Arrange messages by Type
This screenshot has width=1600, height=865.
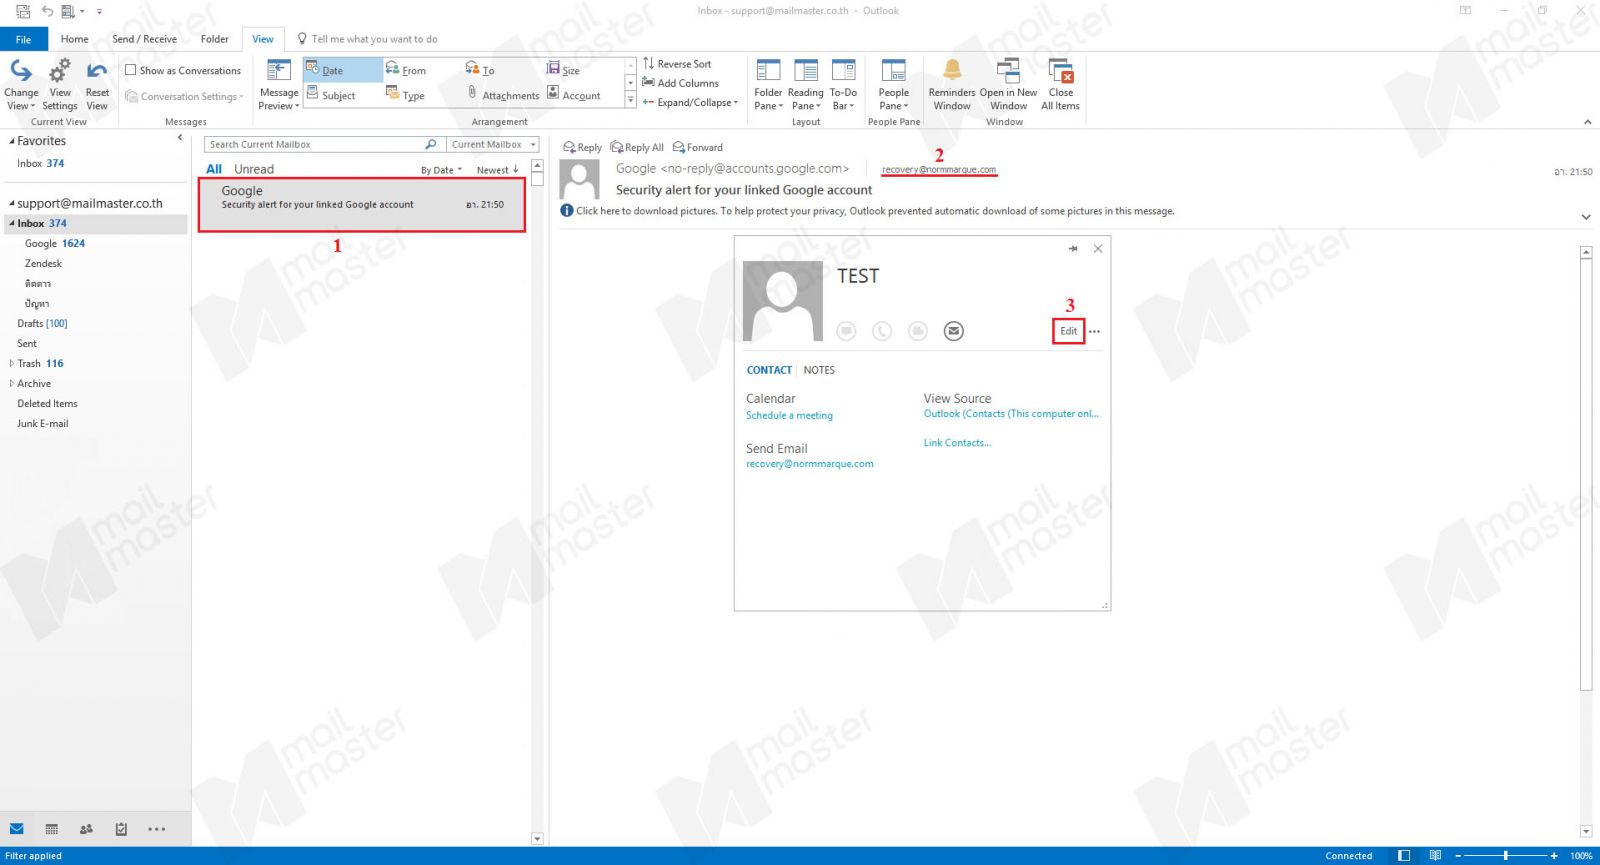pyautogui.click(x=406, y=95)
